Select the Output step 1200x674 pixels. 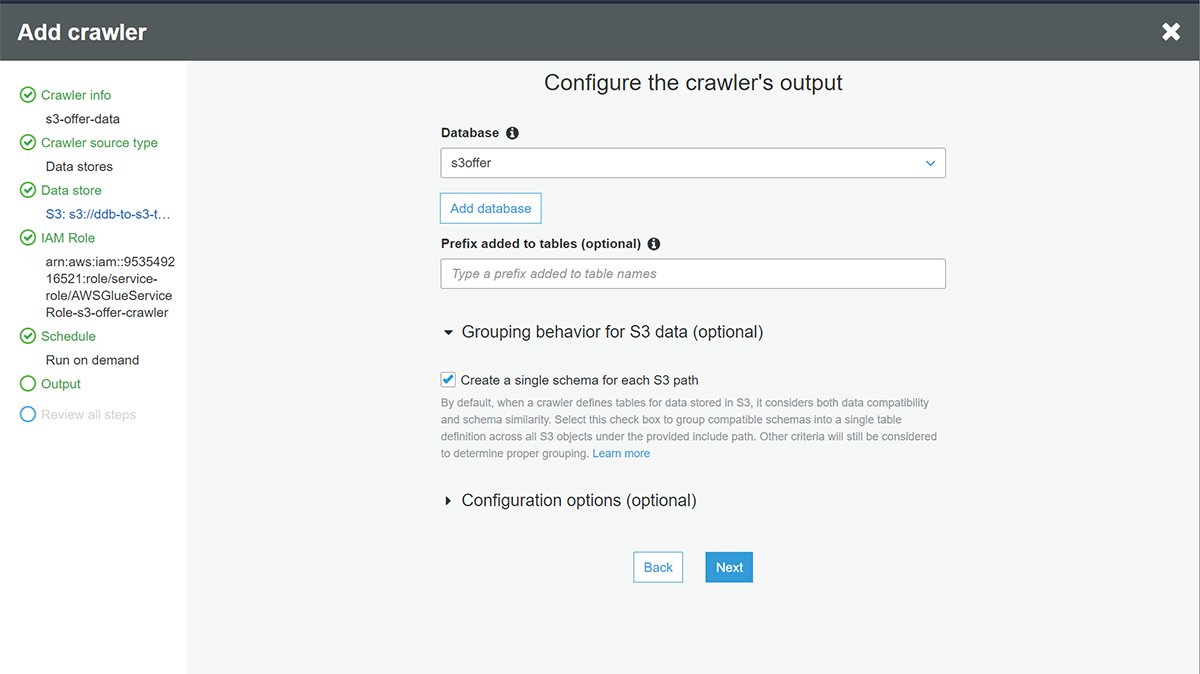tap(61, 384)
